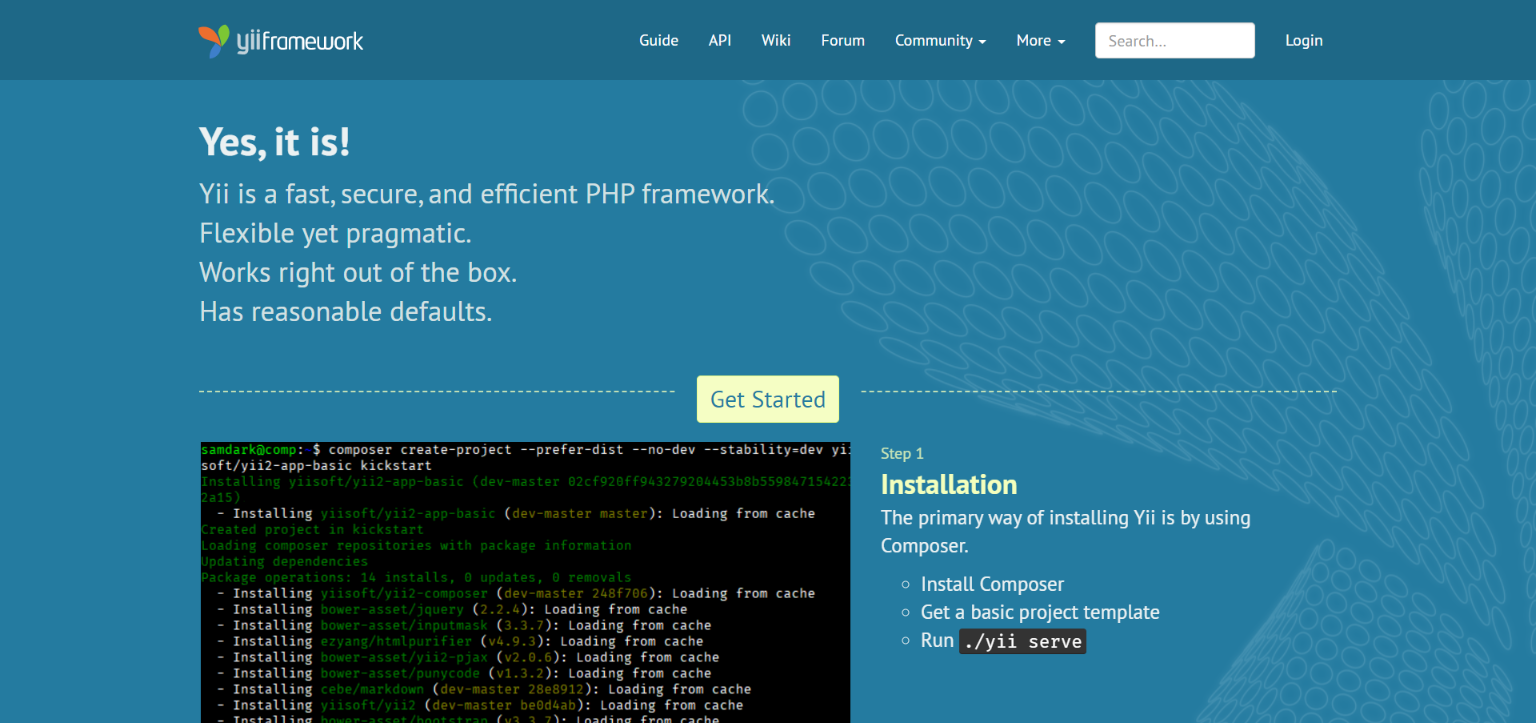The image size is (1536, 723).
Task: Click the "Works right out of the box" text
Action: click(x=358, y=272)
